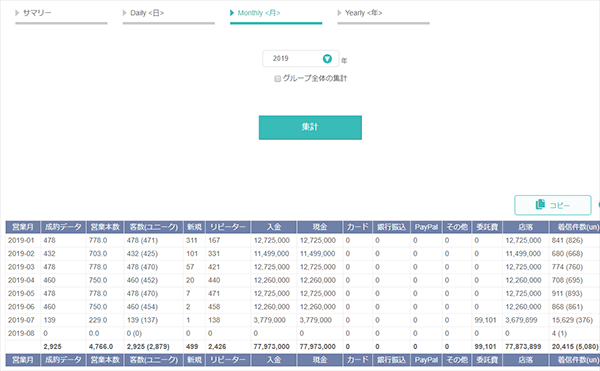Click the bottom 委託費 footer header
Image resolution: width=600 pixels, height=371 pixels.
(x=487, y=360)
